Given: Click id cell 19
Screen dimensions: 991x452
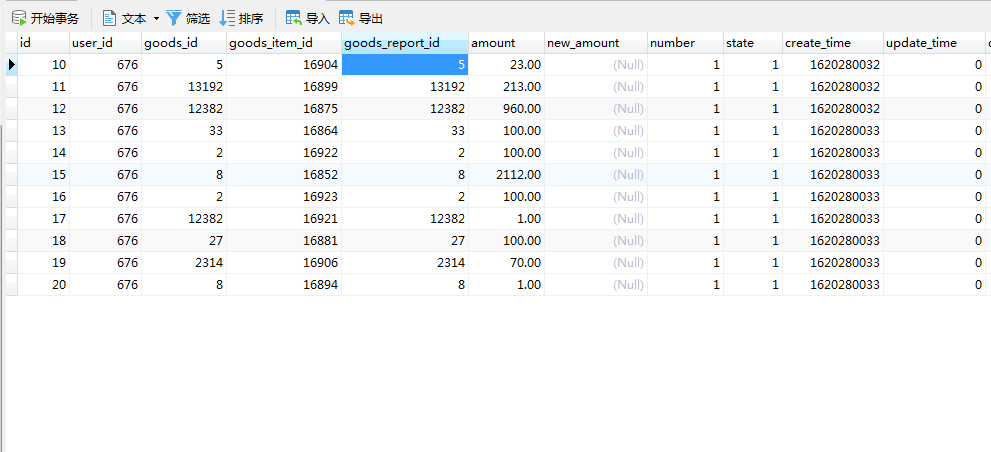Looking at the screenshot, I should click(x=44, y=262).
